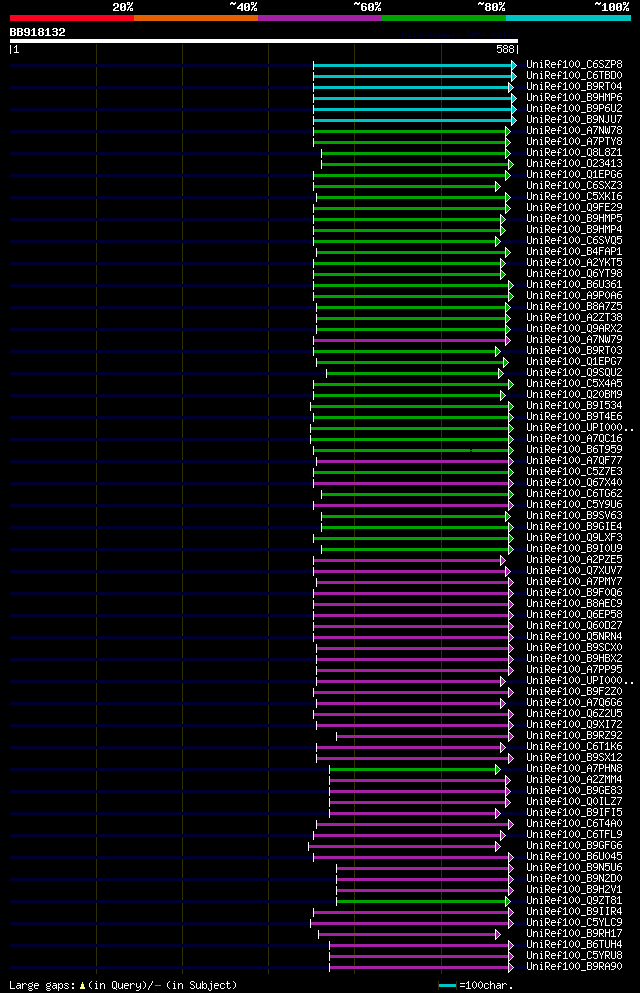
Task: Select the UniRef100_Q6YT98 label
Action: [x=574, y=274]
